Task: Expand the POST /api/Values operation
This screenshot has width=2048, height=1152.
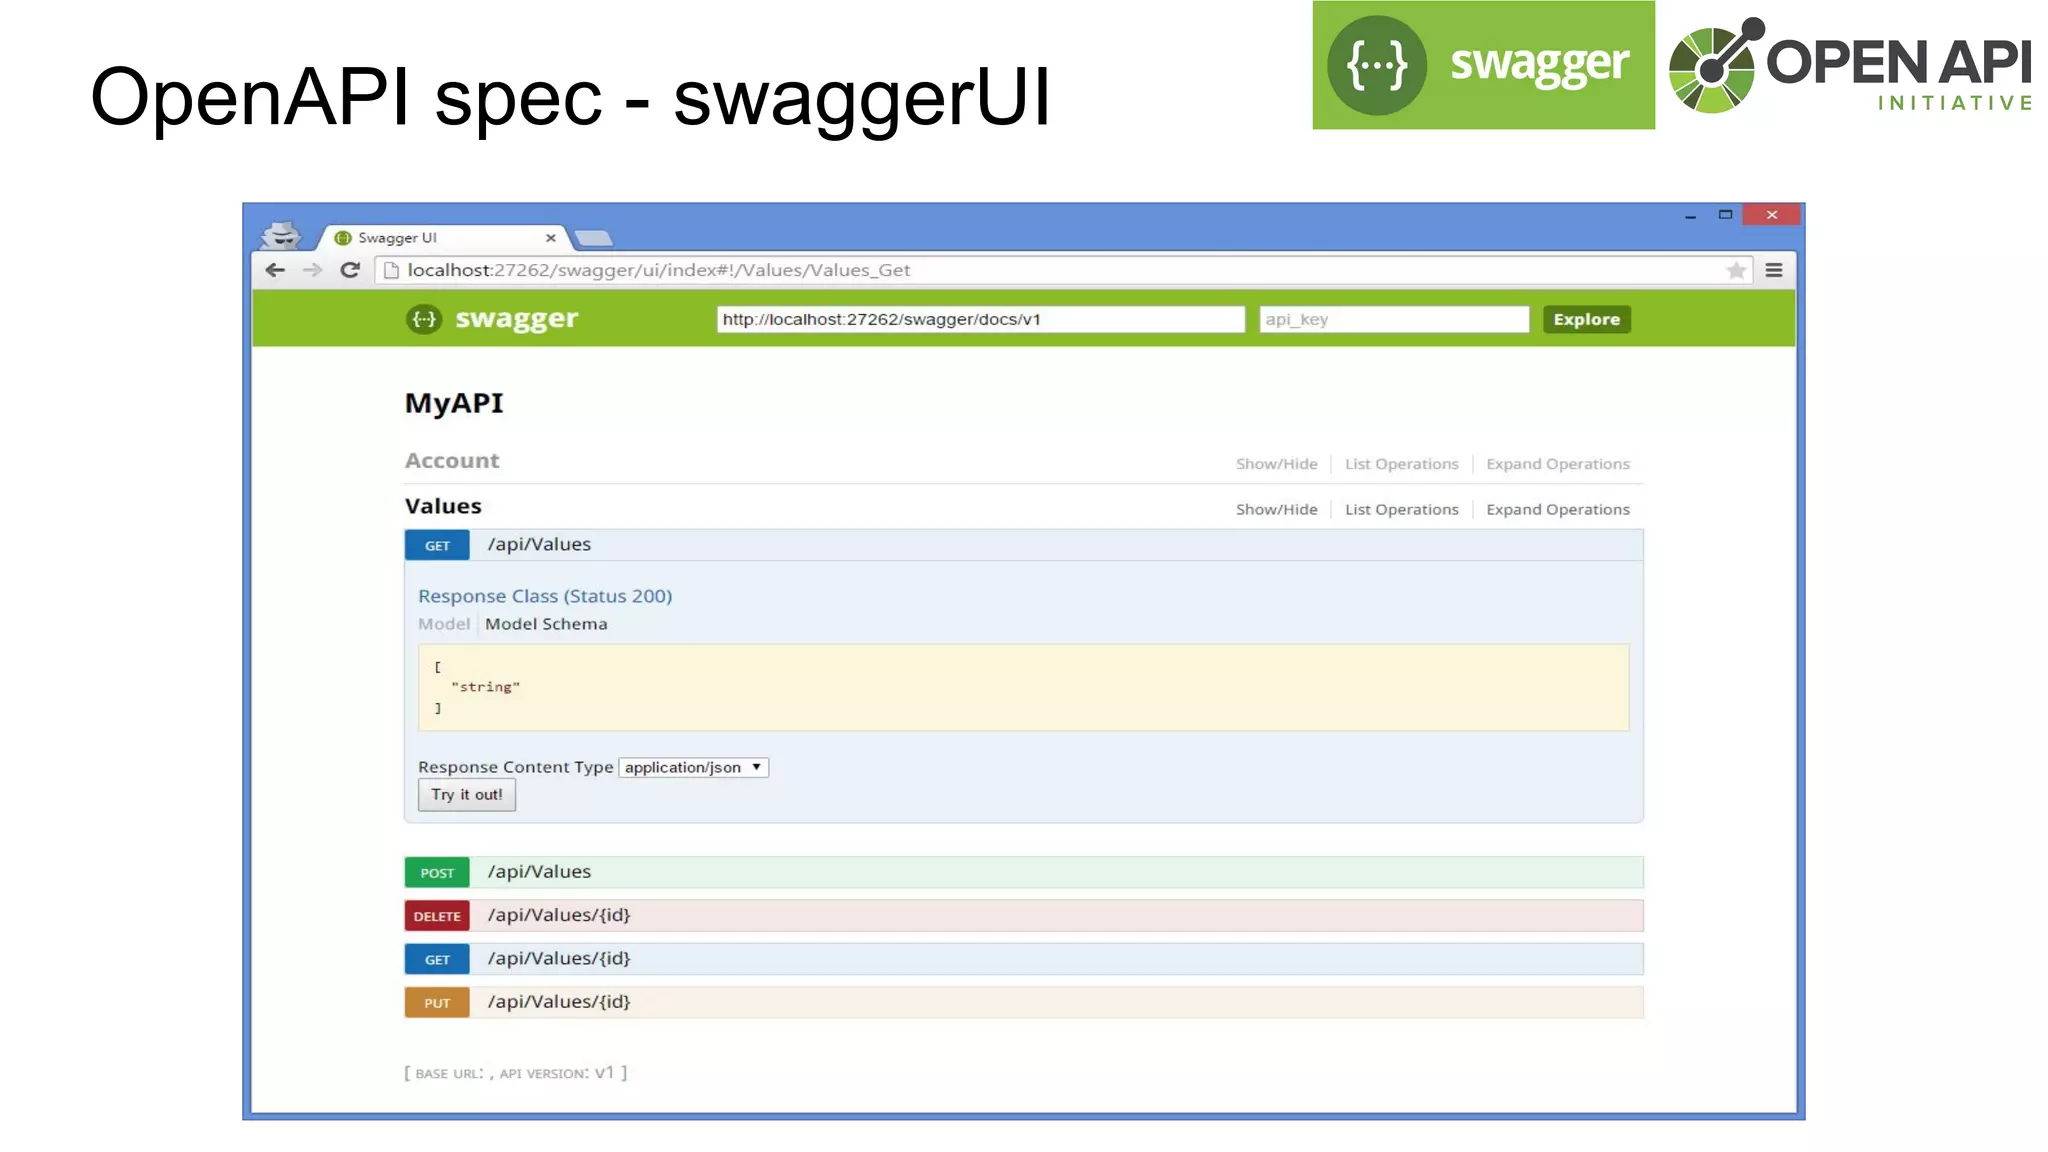Action: tap(539, 872)
